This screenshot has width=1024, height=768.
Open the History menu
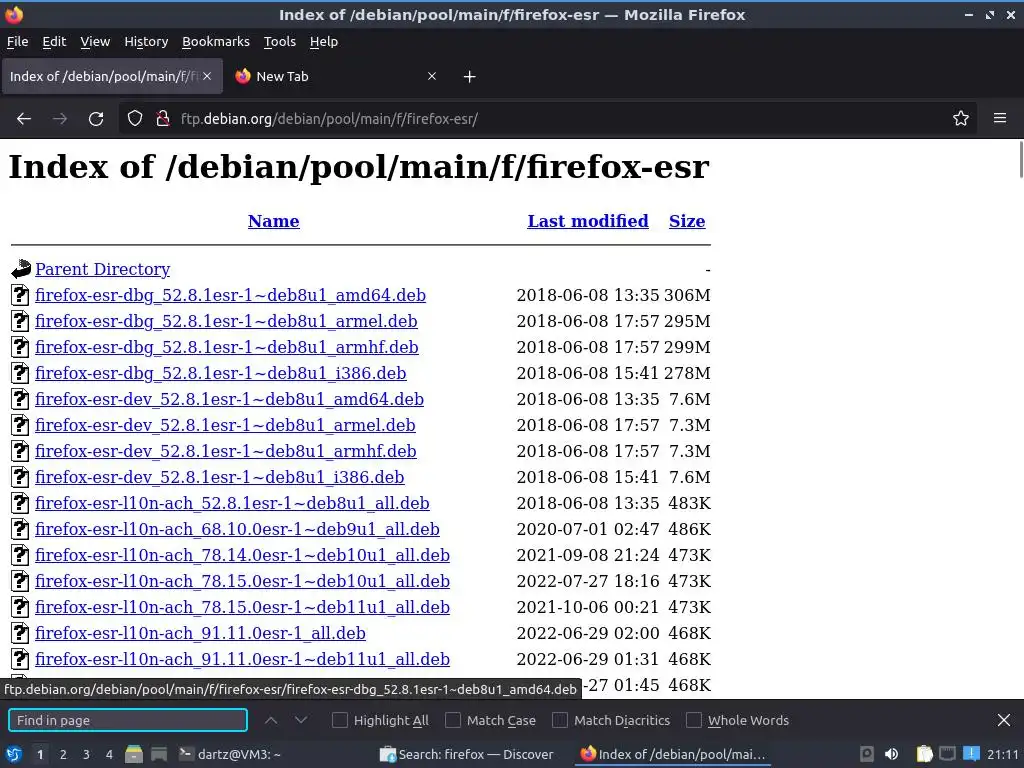pyautogui.click(x=146, y=41)
